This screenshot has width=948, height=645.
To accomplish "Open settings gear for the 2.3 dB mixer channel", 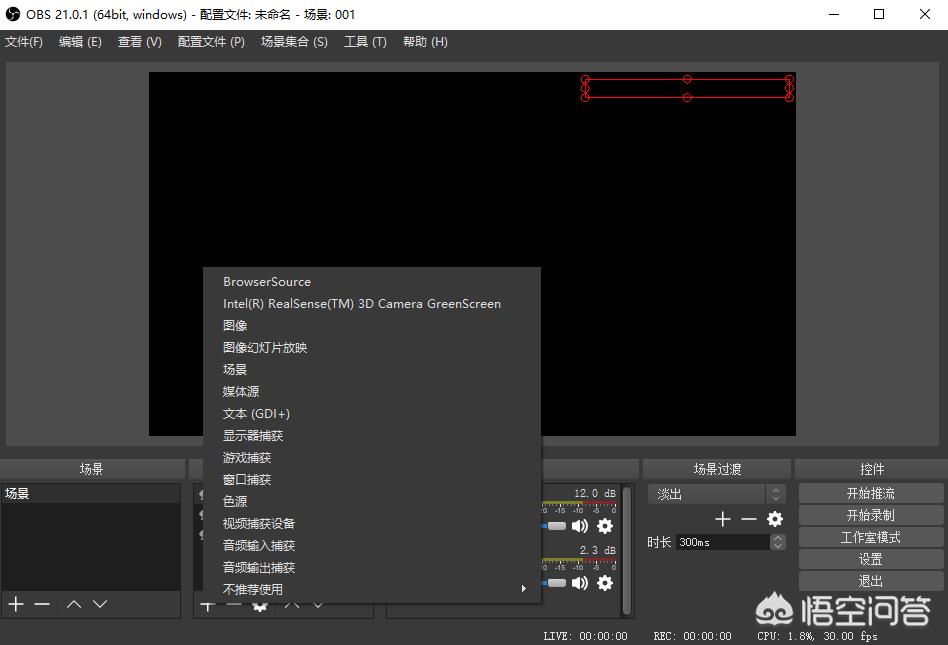I will (605, 583).
